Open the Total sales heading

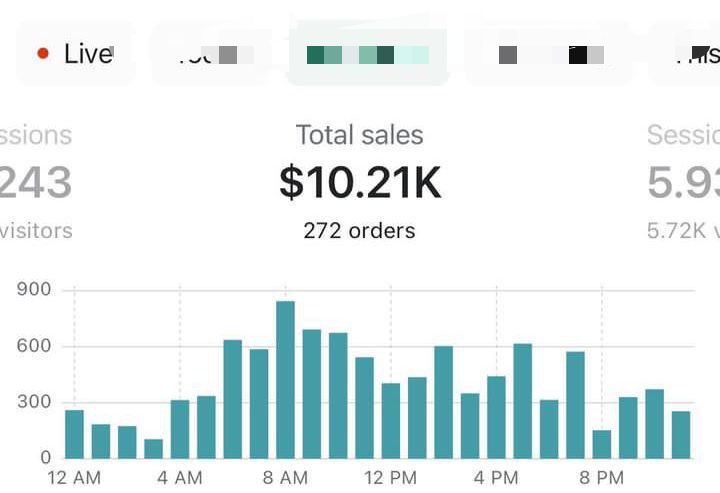(359, 135)
